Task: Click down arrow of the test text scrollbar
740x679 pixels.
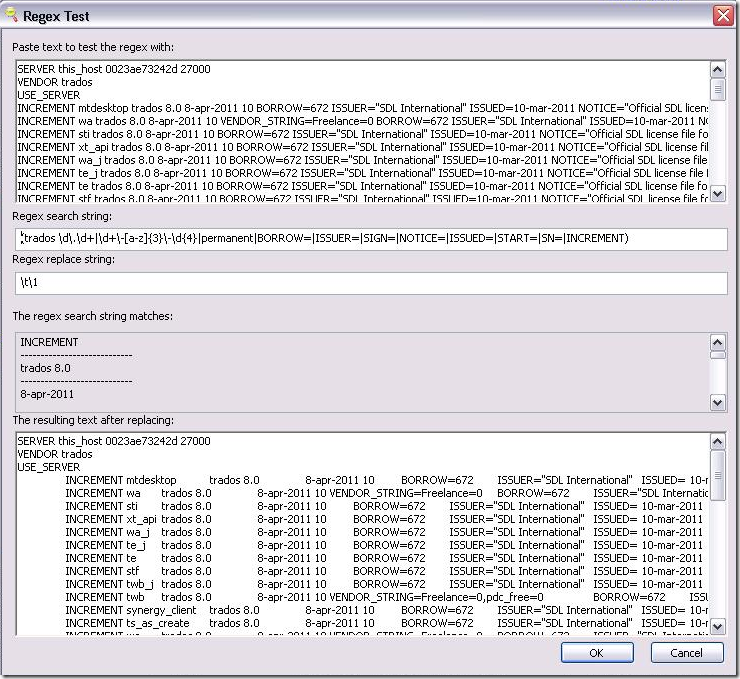Action: pos(718,193)
